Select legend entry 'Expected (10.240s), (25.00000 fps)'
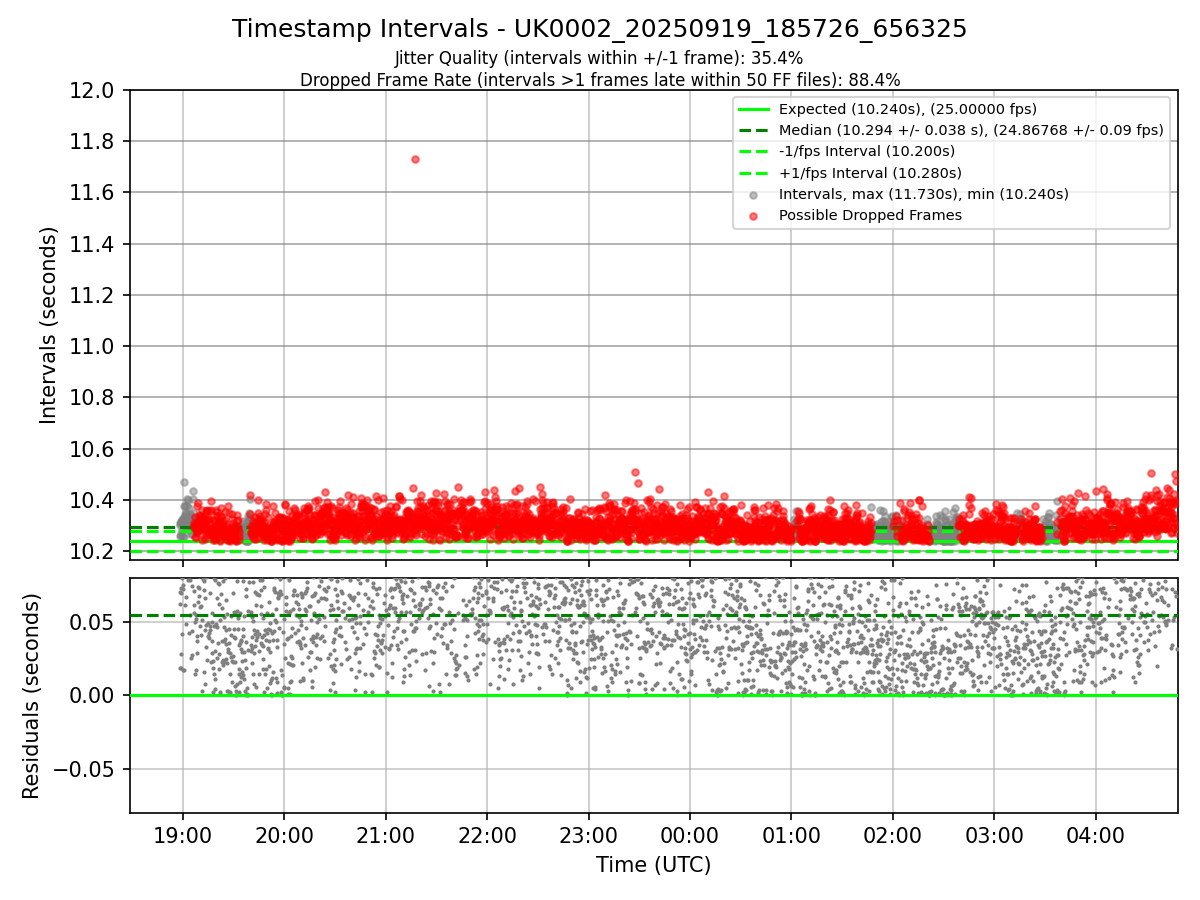 click(x=908, y=109)
